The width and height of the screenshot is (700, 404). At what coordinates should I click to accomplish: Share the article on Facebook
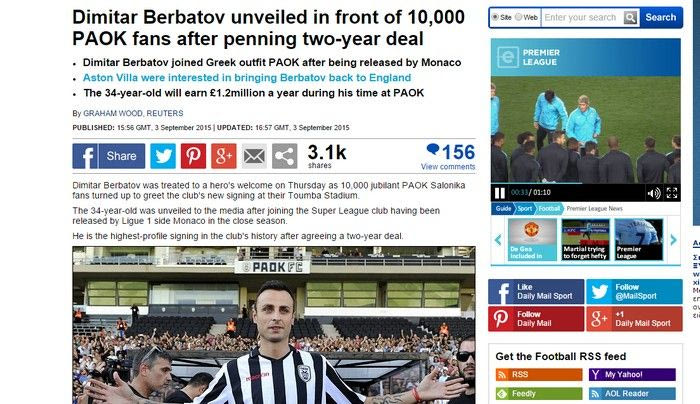tap(108, 156)
